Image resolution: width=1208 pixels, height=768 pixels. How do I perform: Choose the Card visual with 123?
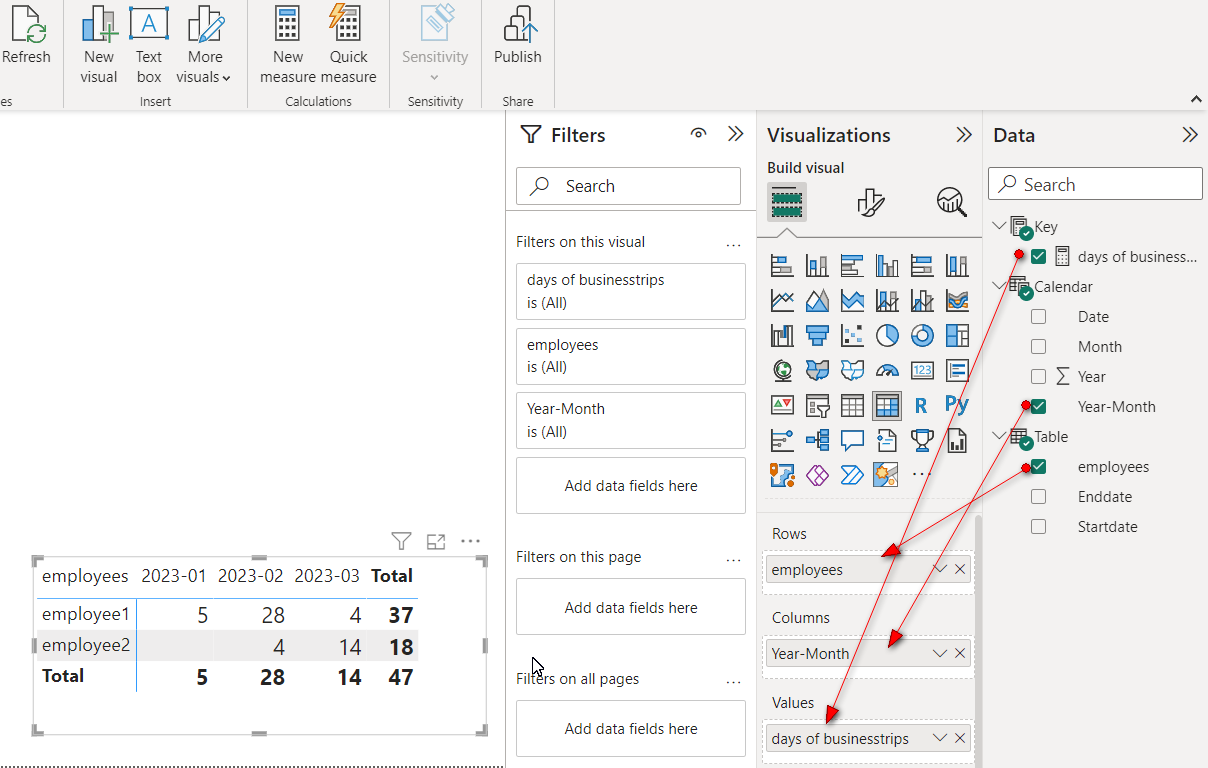tap(922, 370)
